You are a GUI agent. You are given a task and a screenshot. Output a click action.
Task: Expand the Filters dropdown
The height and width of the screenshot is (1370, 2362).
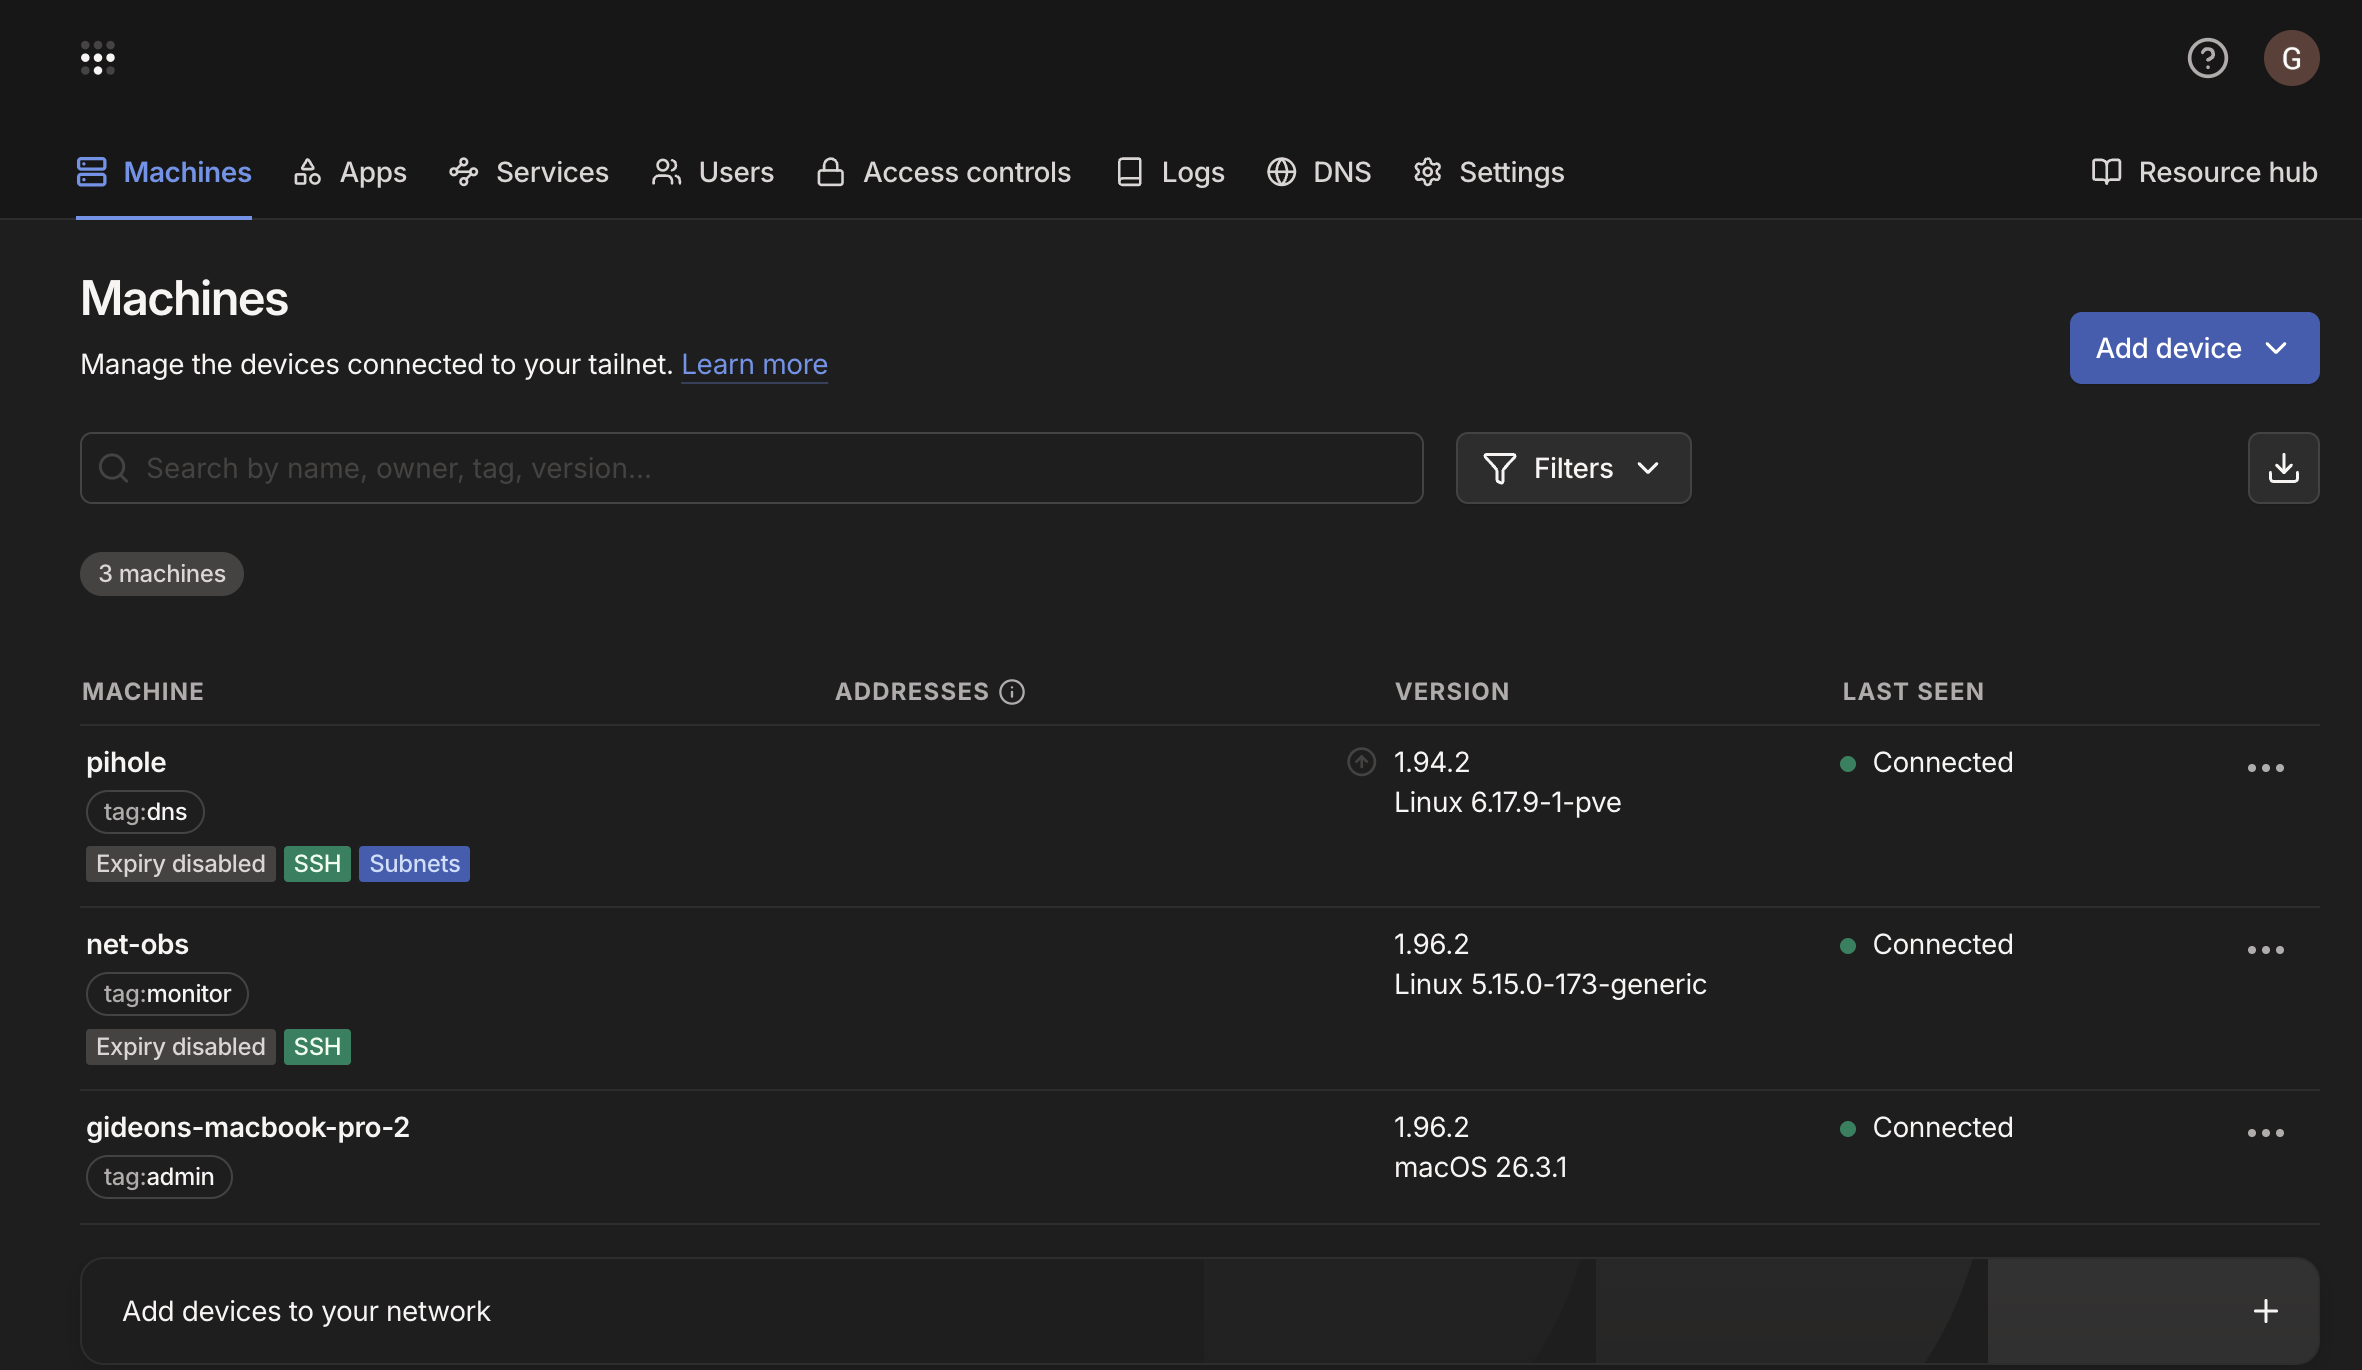1573,468
